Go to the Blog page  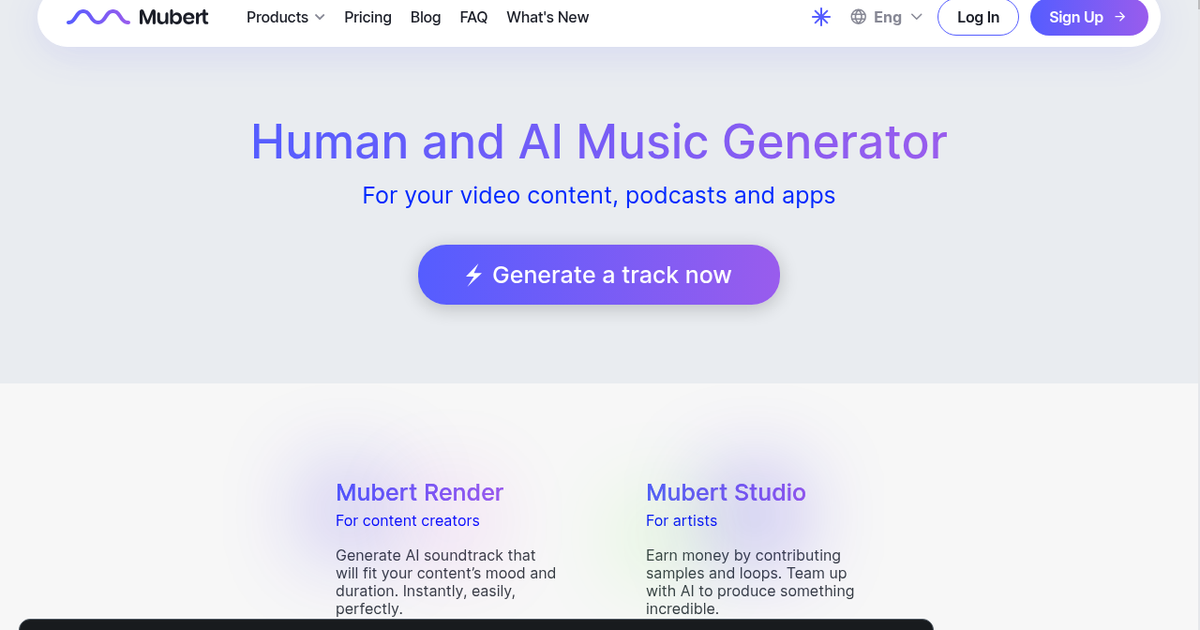(x=425, y=17)
